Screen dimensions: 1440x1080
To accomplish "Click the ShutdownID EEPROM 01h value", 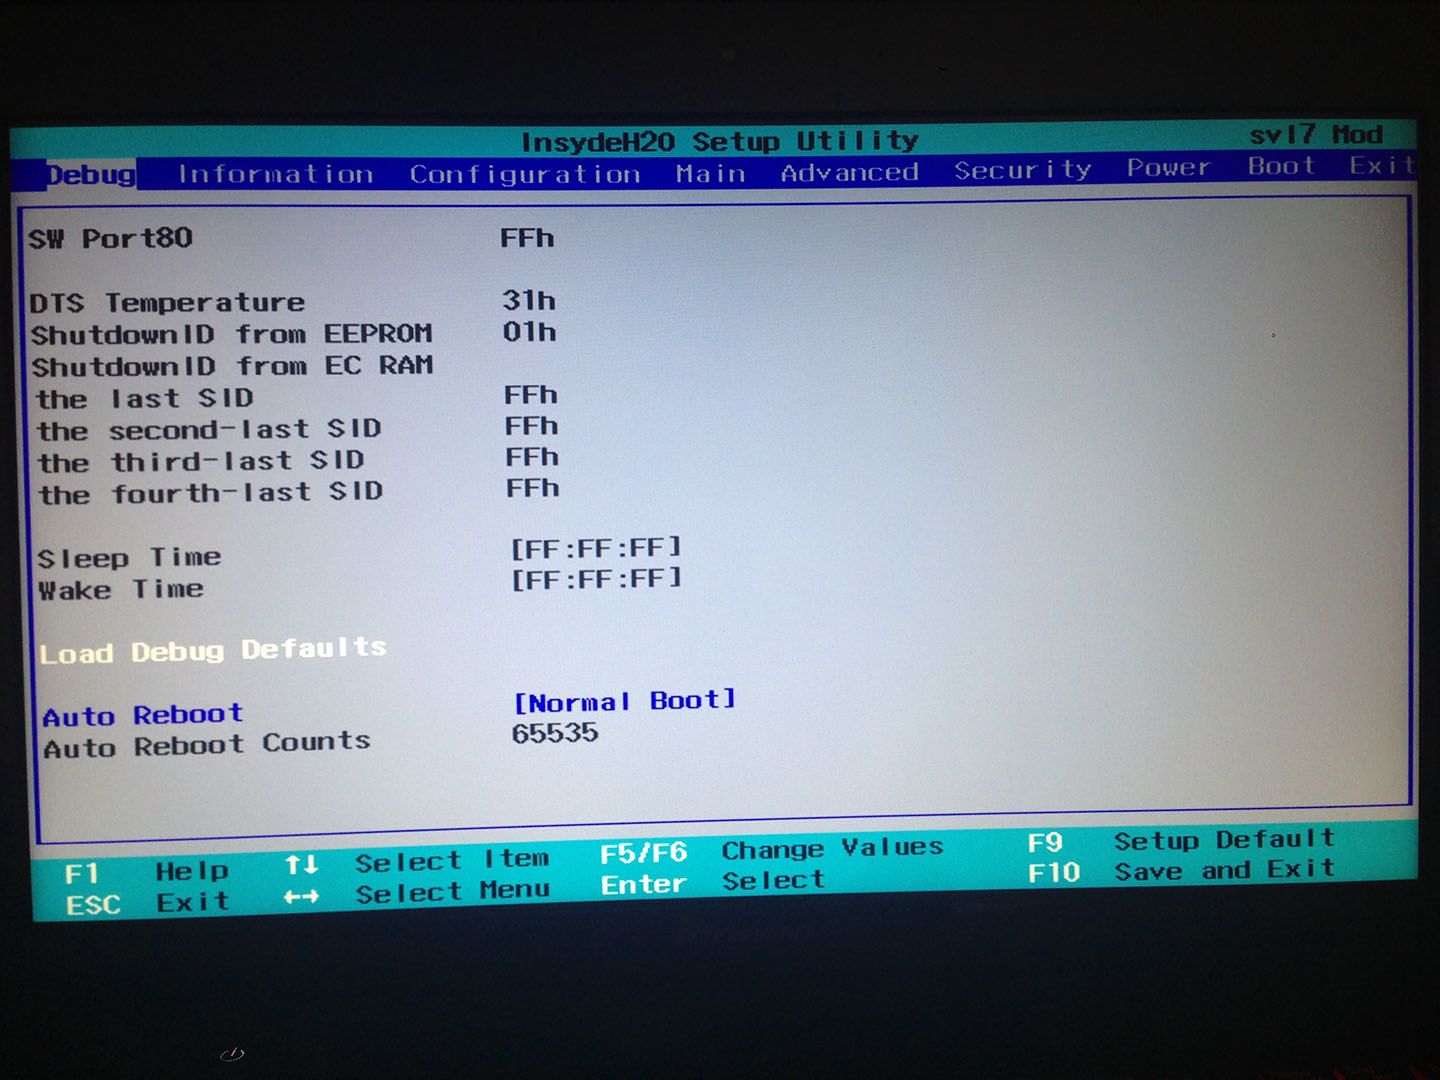I will 530,331.
